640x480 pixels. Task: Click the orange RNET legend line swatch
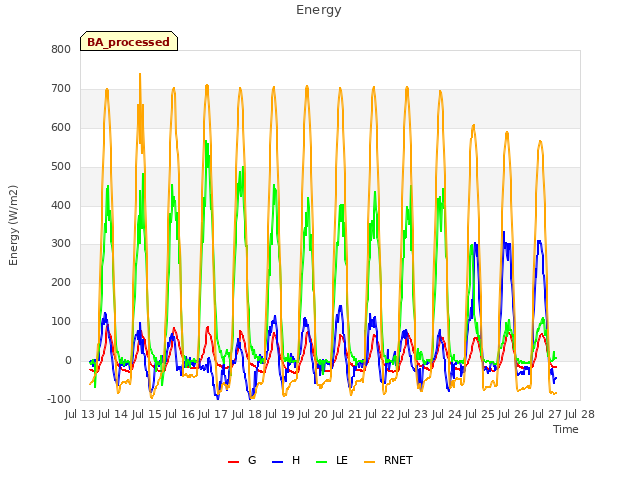(x=369, y=462)
